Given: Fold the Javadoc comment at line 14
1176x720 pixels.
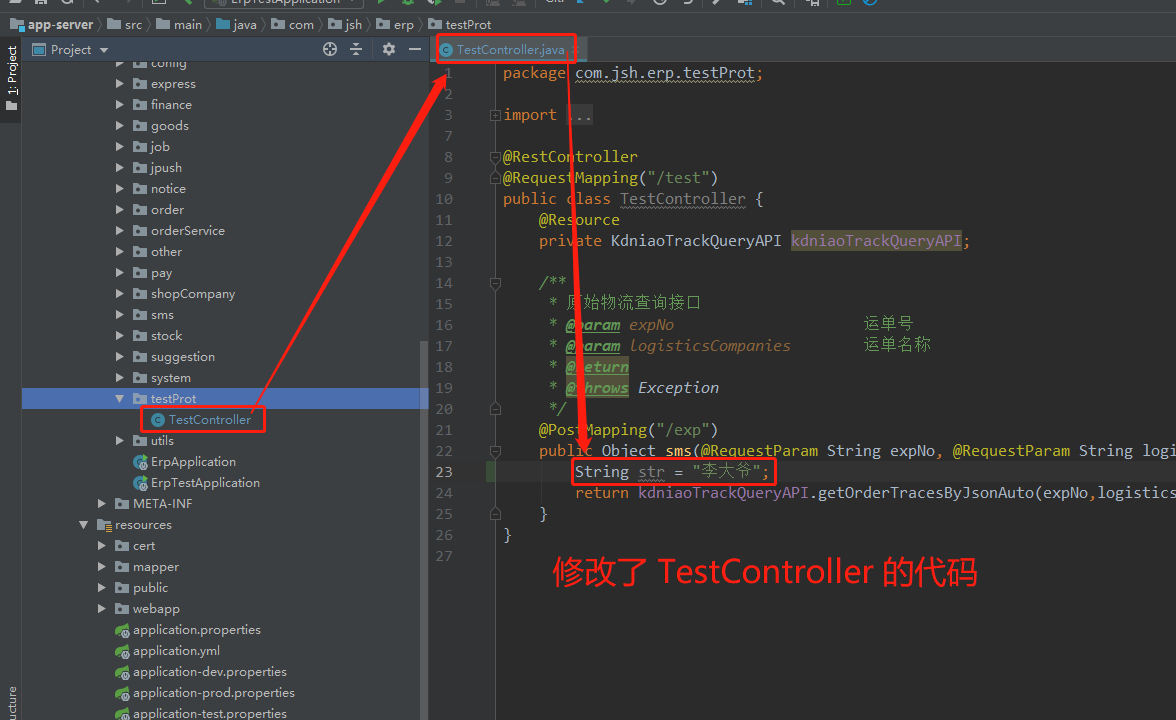Looking at the screenshot, I should [495, 284].
